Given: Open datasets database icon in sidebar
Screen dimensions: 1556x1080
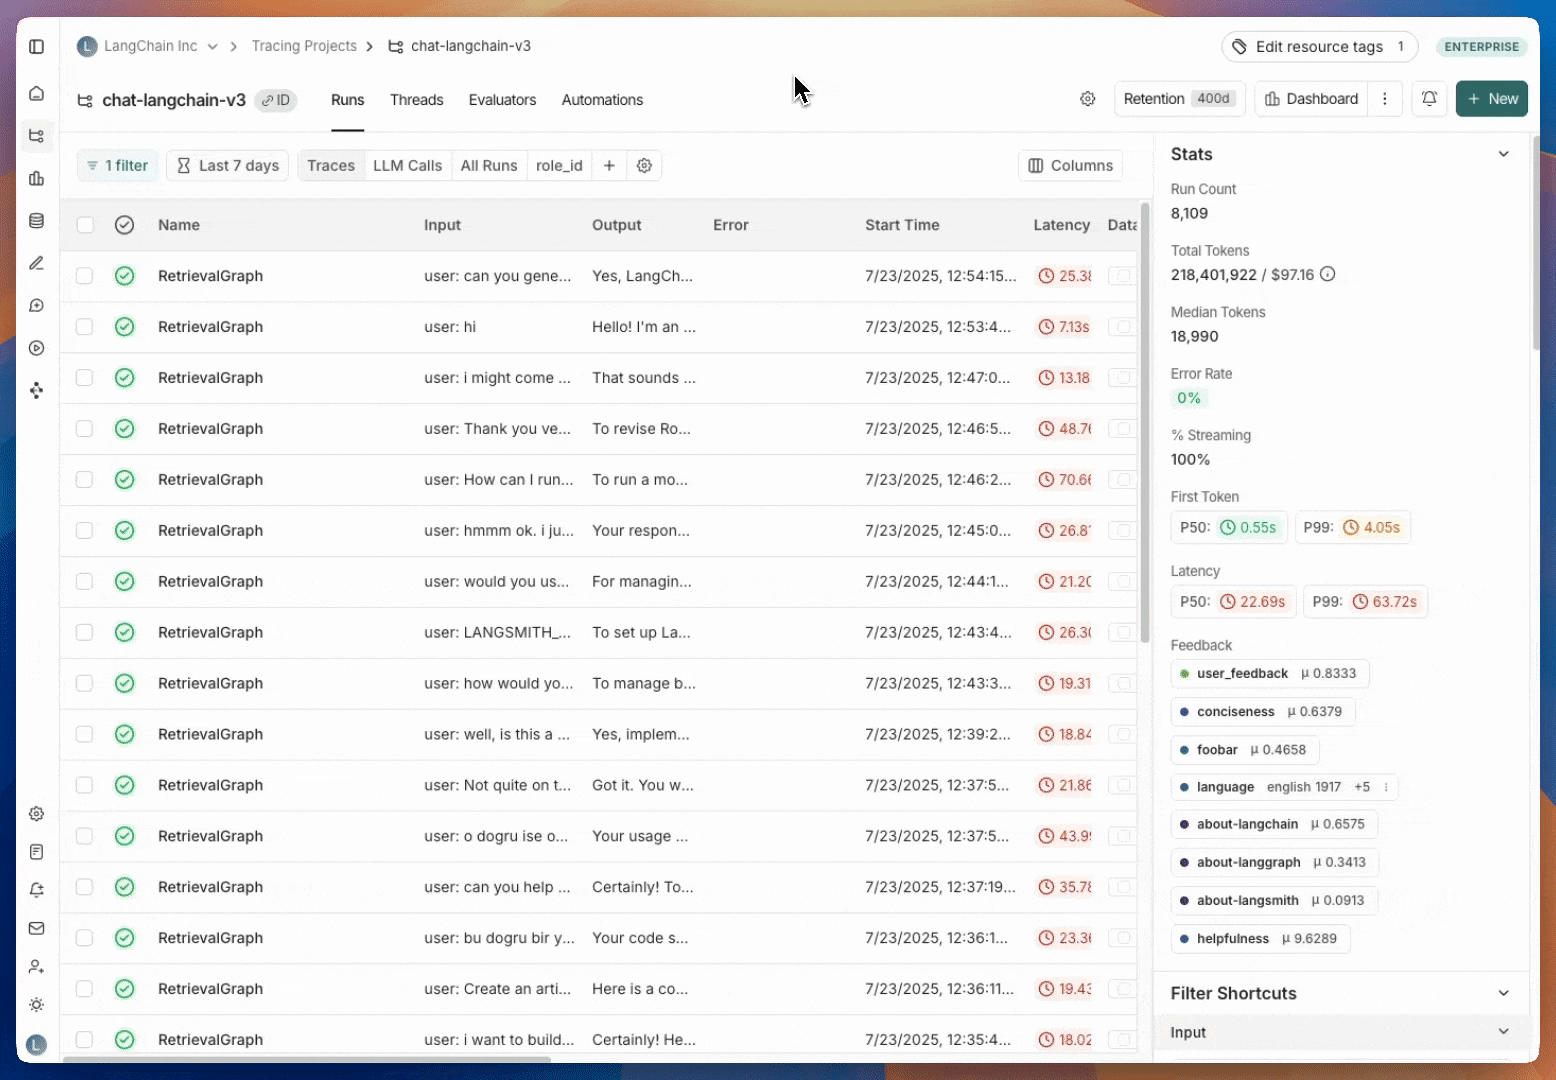Looking at the screenshot, I should [x=37, y=221].
